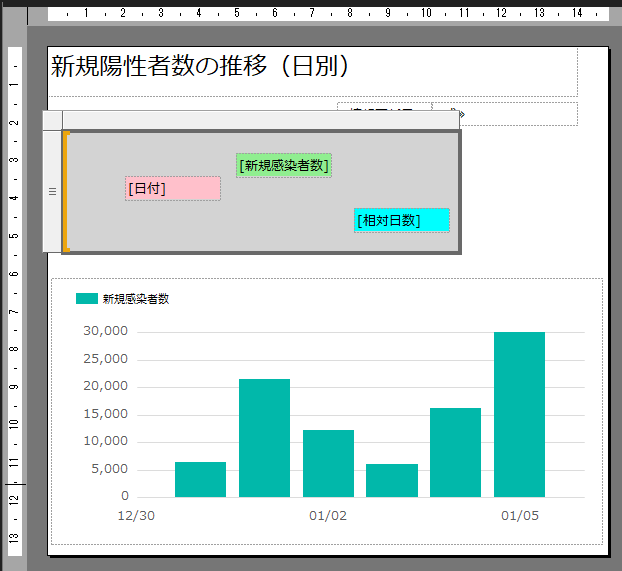Viewport: 622px width, 571px height.
Task: Select the shortest bar right of 01/02
Action: [391, 480]
